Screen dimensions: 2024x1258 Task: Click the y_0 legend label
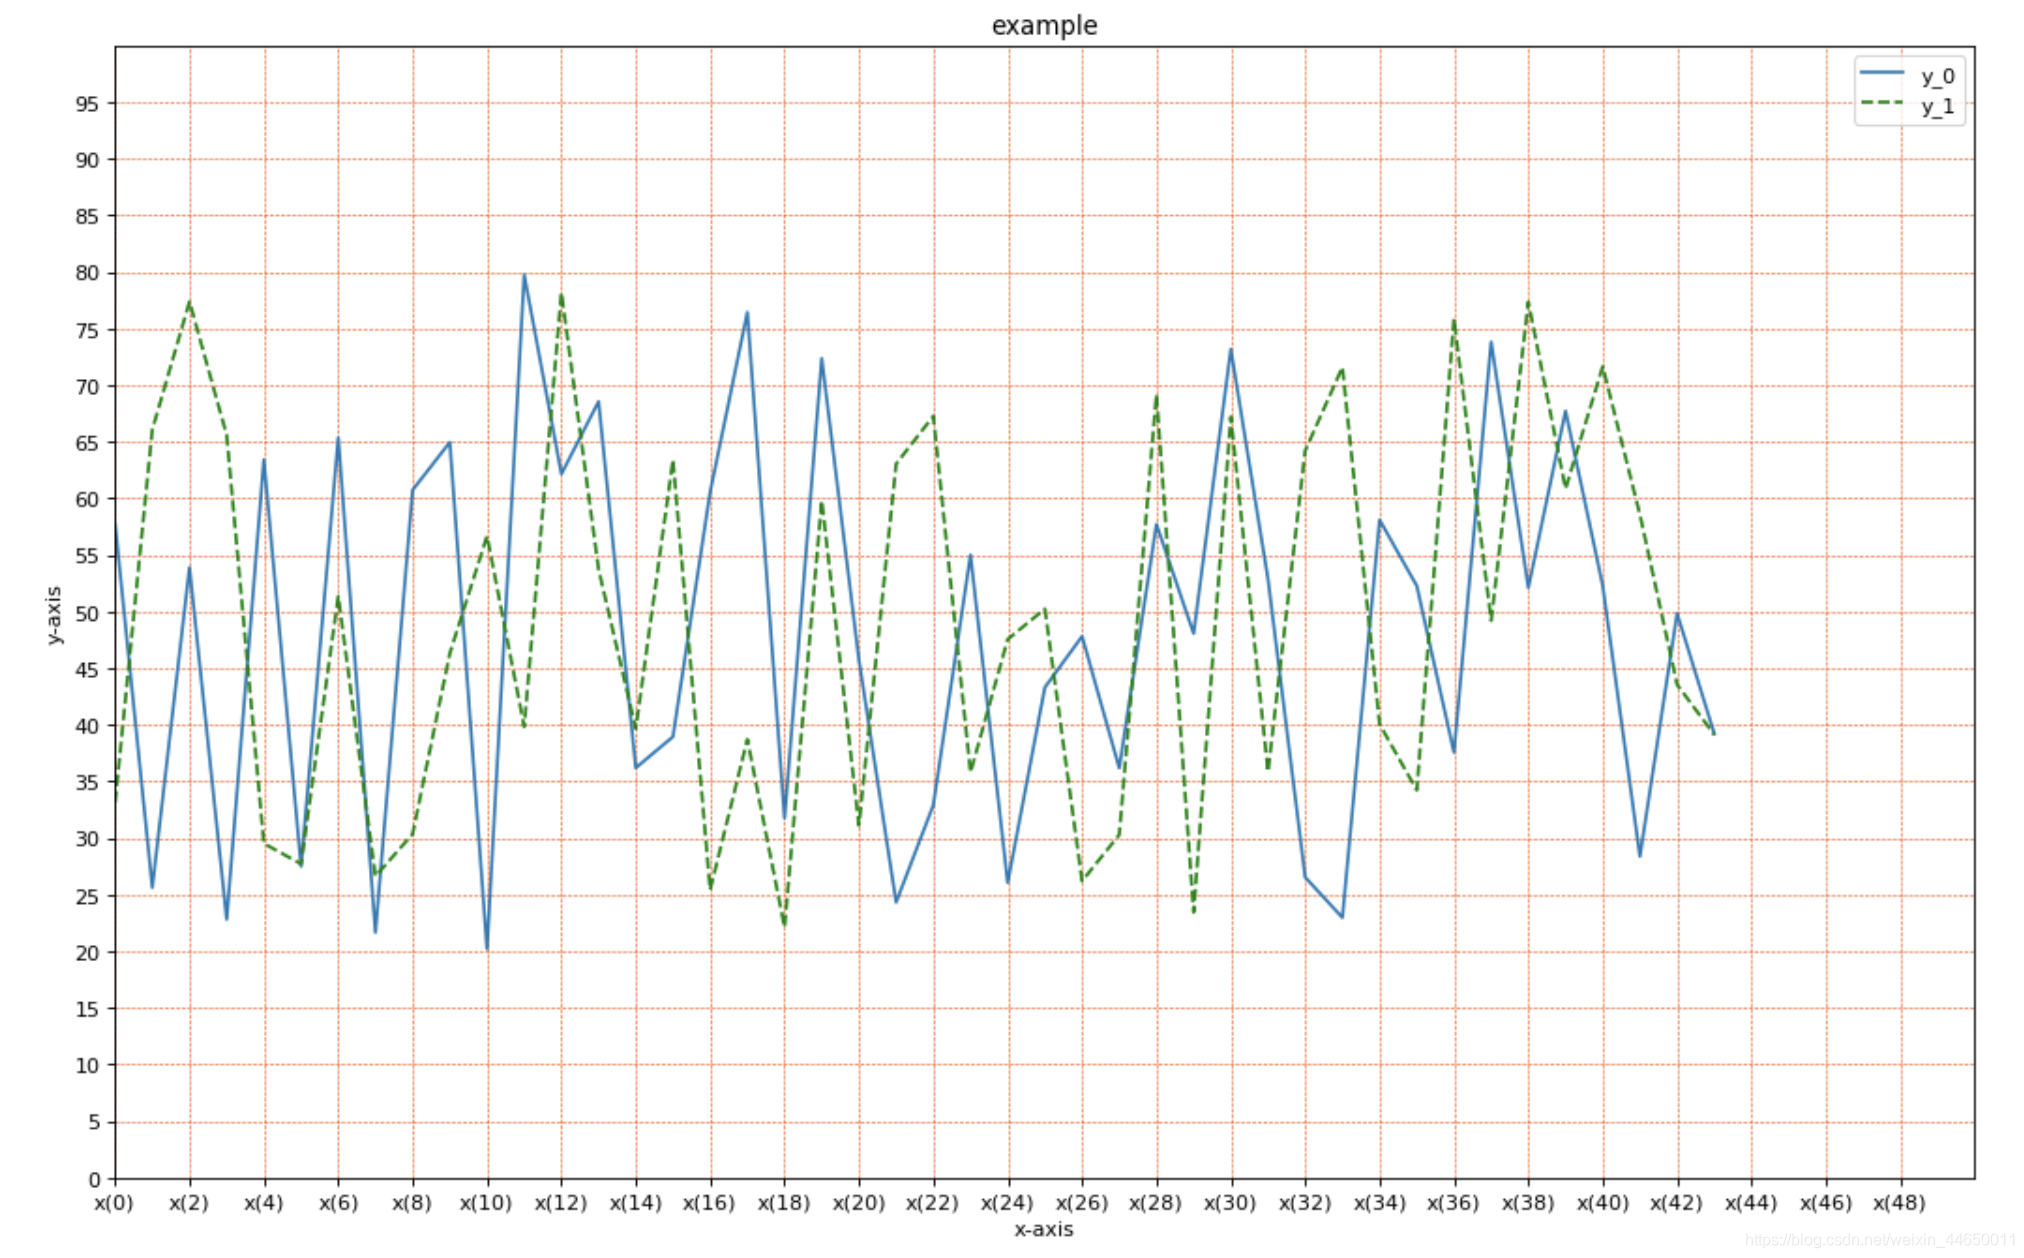pyautogui.click(x=1937, y=76)
